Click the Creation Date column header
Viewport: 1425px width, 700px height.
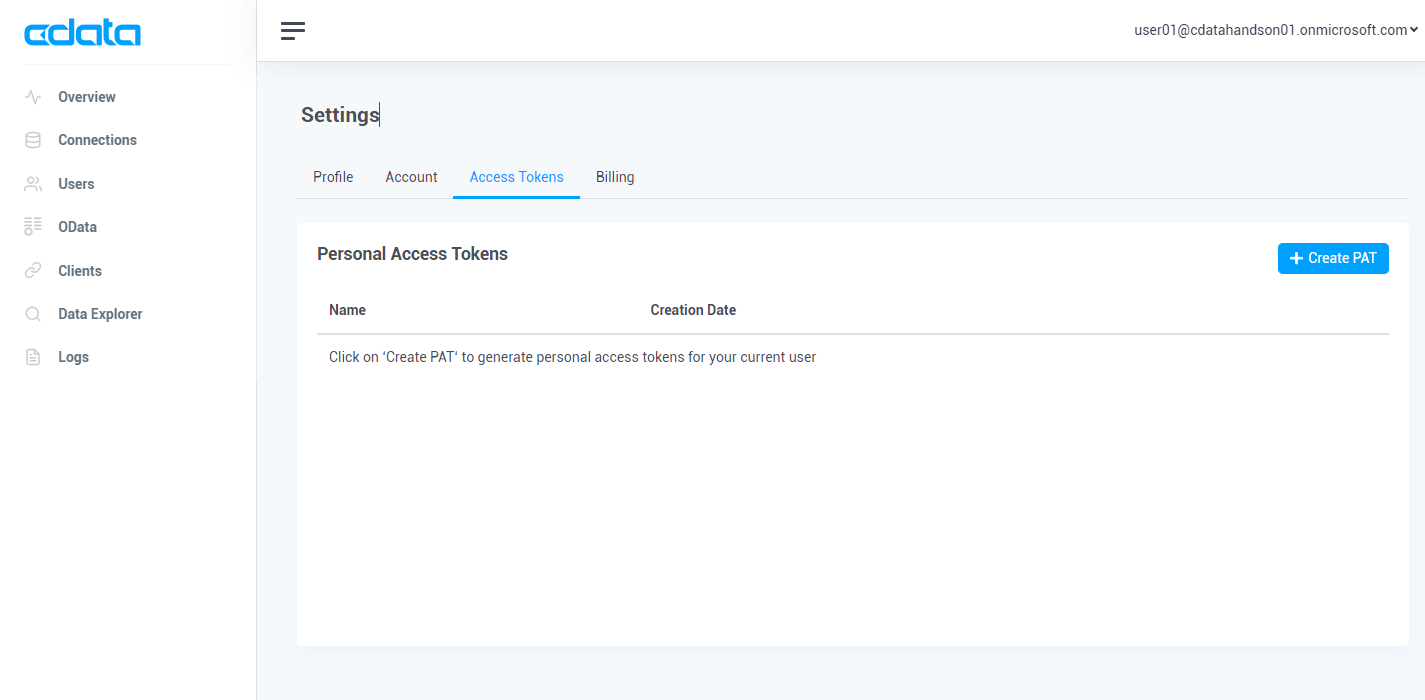[x=693, y=310]
